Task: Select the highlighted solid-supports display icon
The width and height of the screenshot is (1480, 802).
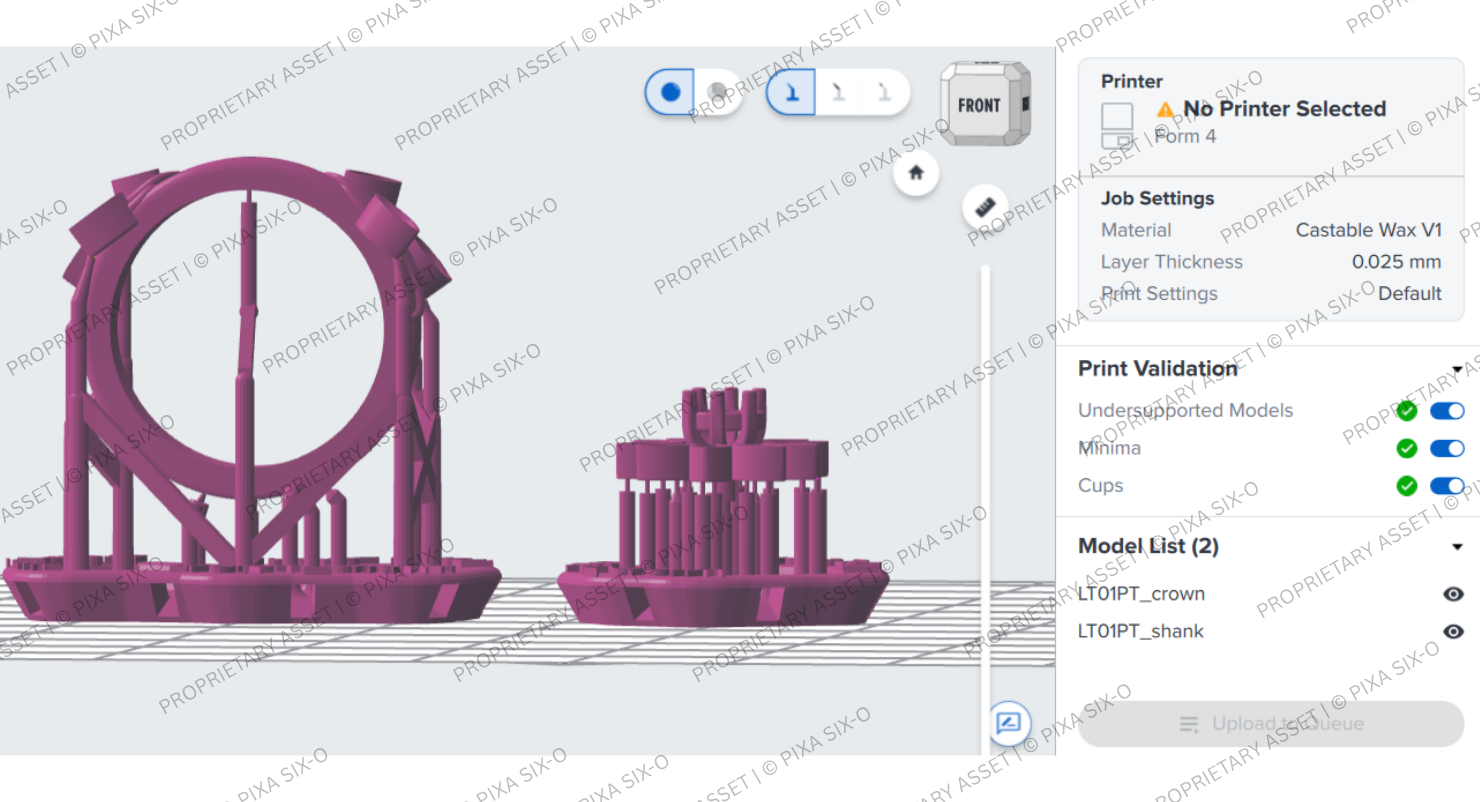Action: click(x=791, y=92)
